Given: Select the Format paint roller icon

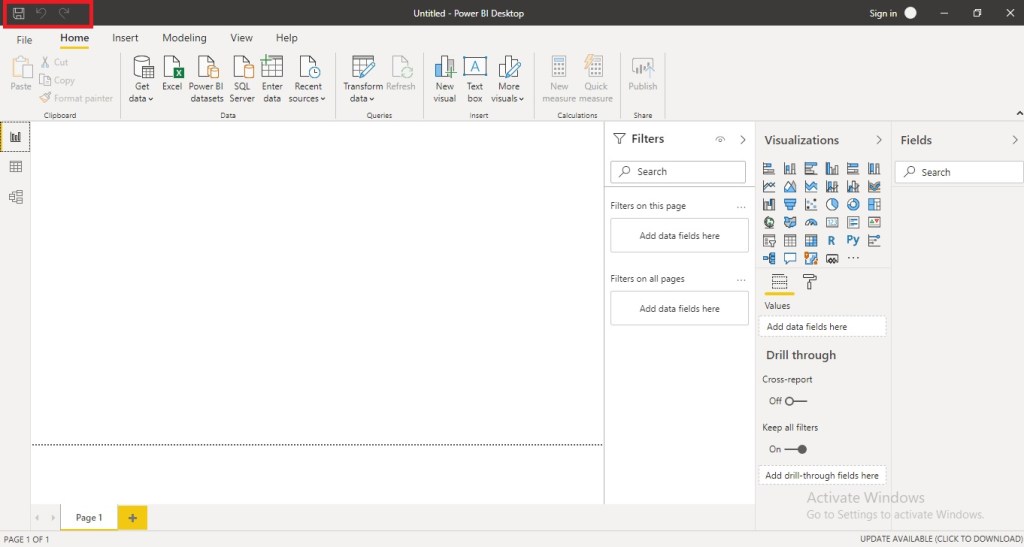Looking at the screenshot, I should click(x=810, y=282).
